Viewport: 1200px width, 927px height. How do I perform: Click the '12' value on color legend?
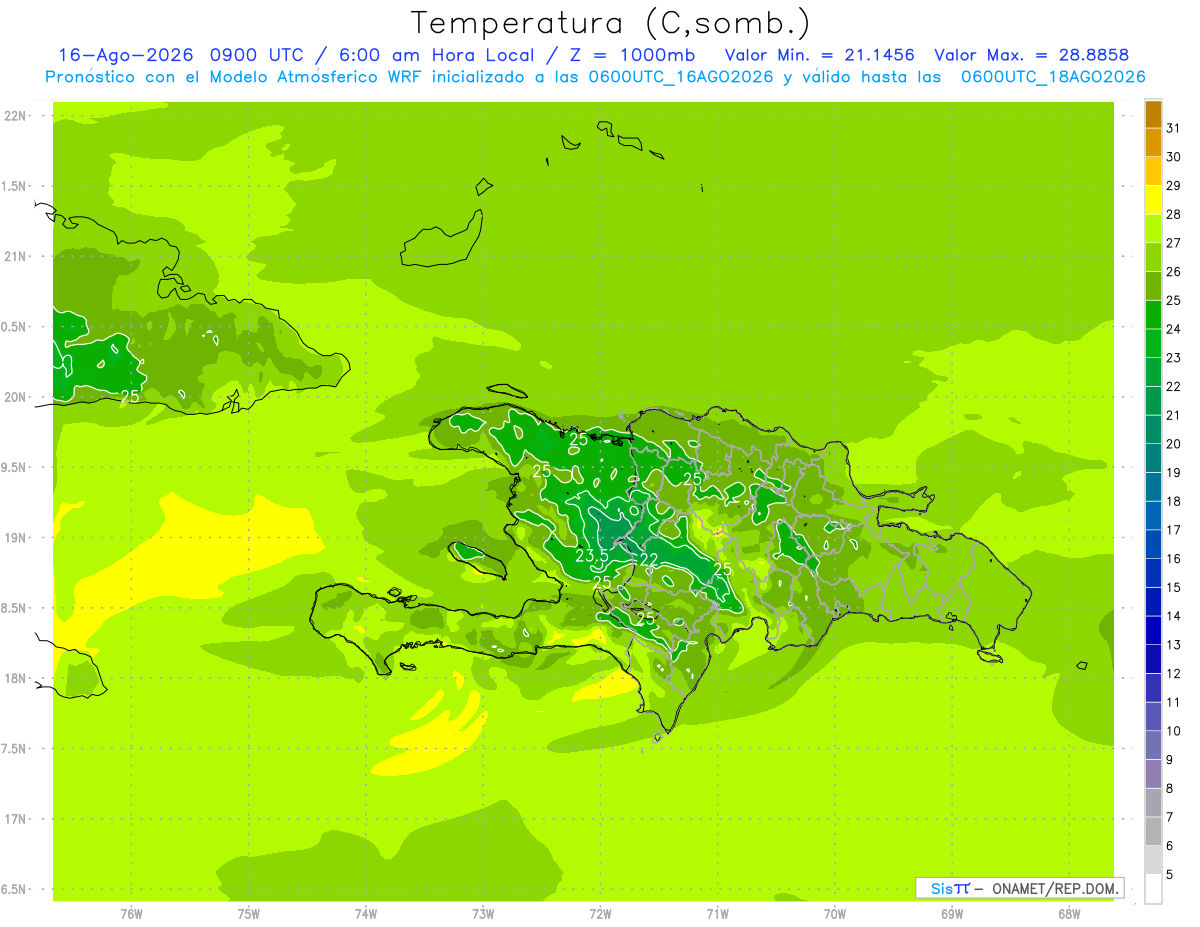click(1173, 673)
